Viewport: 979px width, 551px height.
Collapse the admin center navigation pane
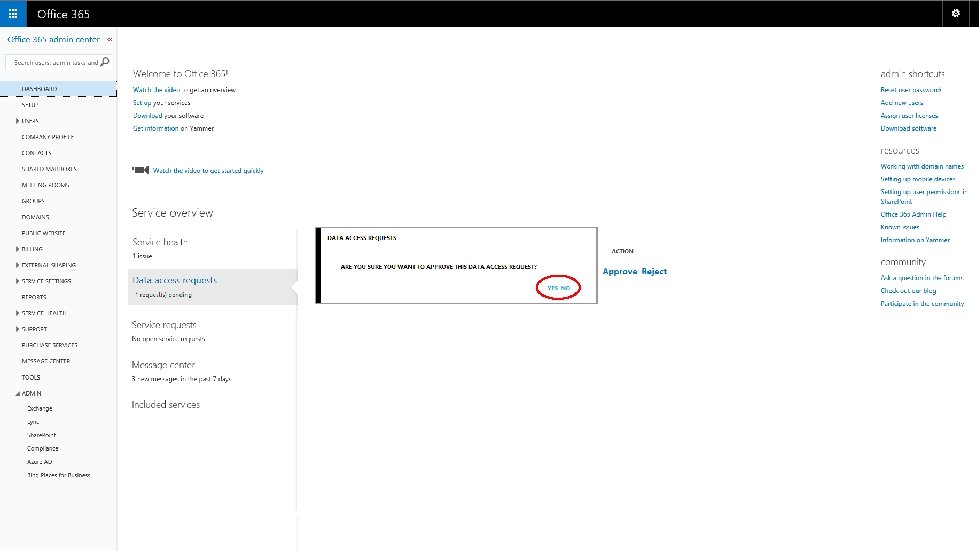(x=109, y=39)
